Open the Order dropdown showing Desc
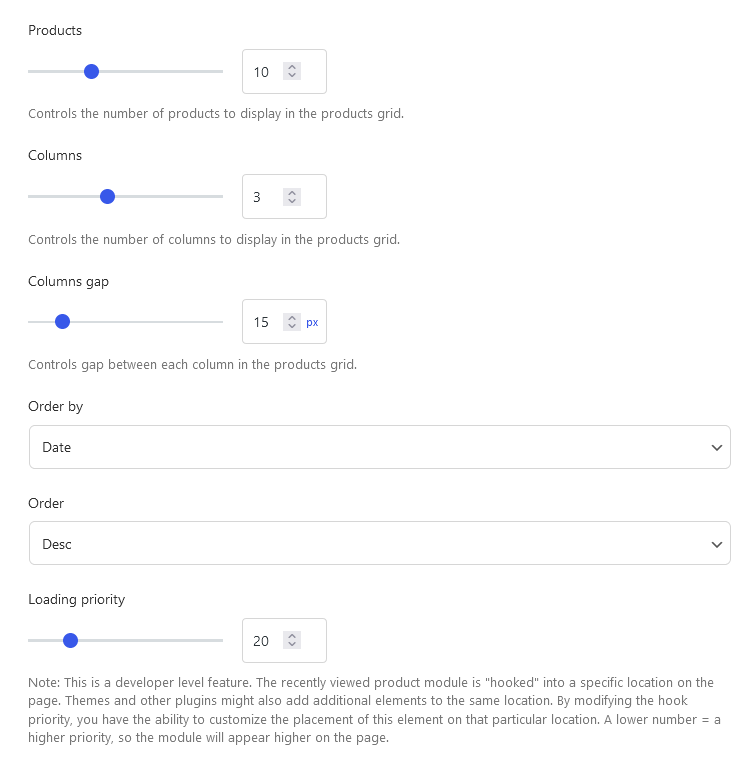Image resolution: width=756 pixels, height=769 pixels. (379, 543)
